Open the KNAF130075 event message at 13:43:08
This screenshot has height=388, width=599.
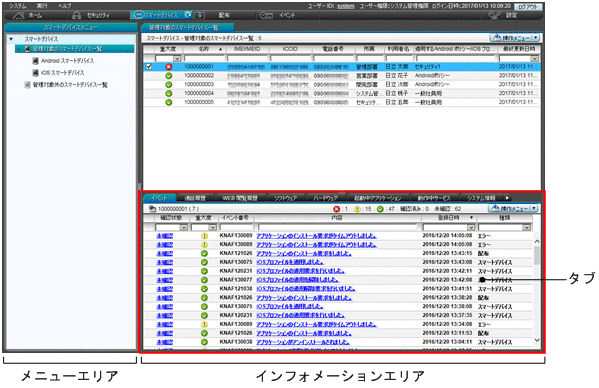click(x=290, y=262)
